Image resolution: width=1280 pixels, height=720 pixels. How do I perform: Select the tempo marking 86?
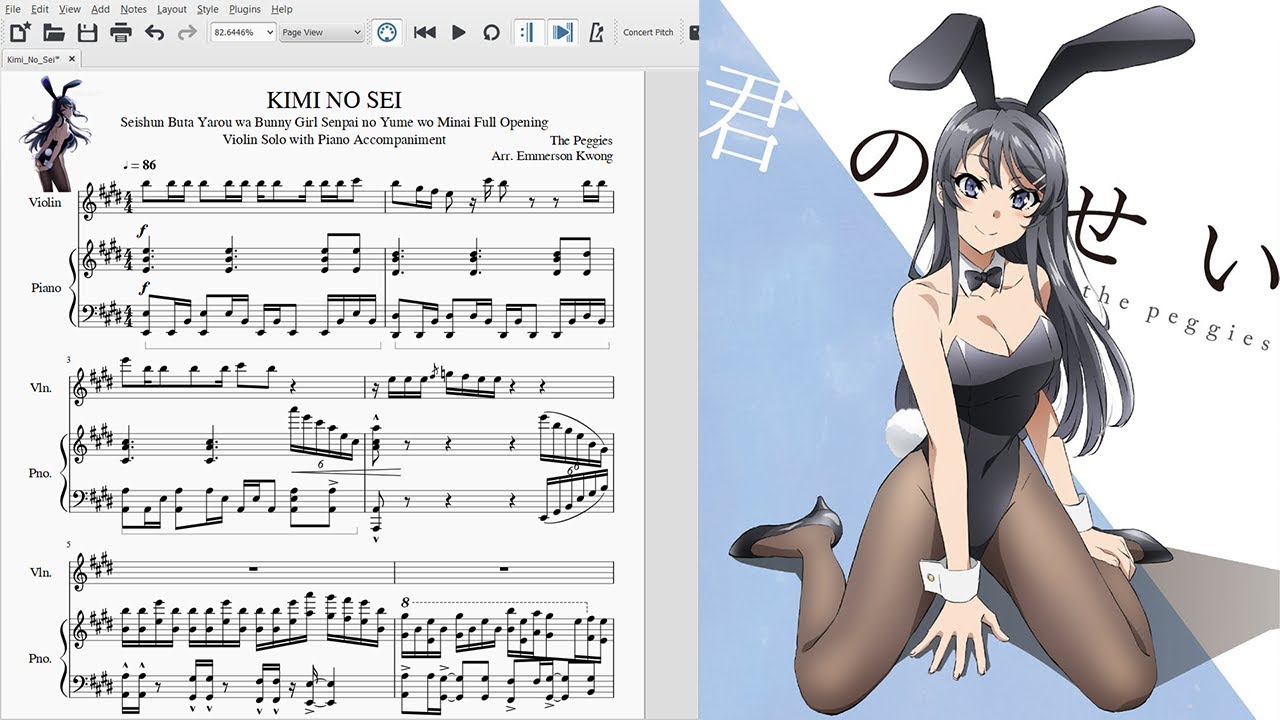tap(140, 165)
